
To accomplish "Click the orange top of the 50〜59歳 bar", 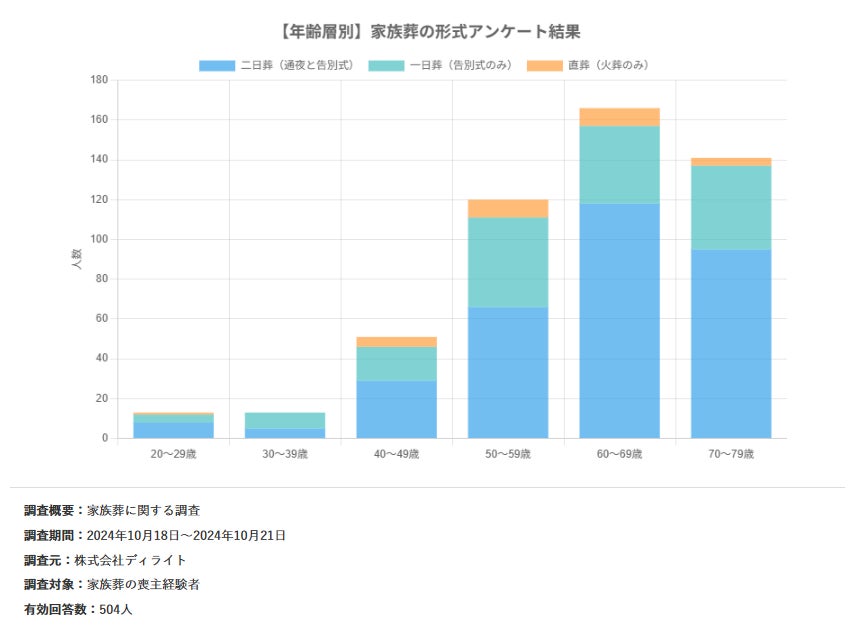I will pos(508,209).
